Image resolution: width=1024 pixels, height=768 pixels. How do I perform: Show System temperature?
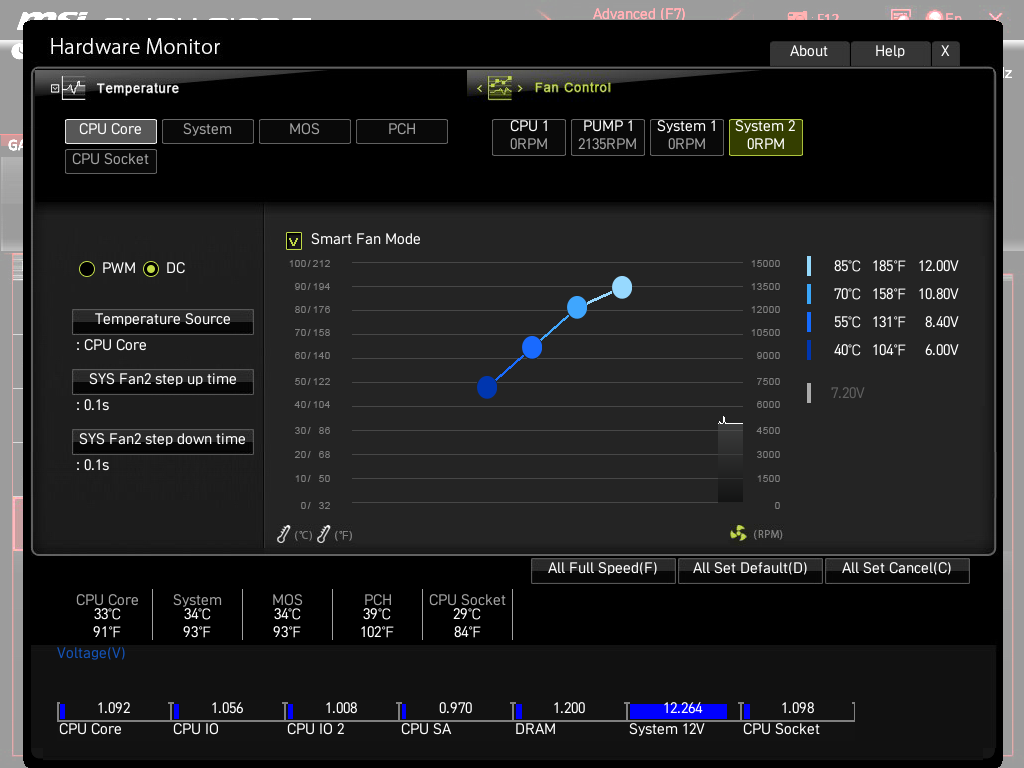(x=208, y=131)
